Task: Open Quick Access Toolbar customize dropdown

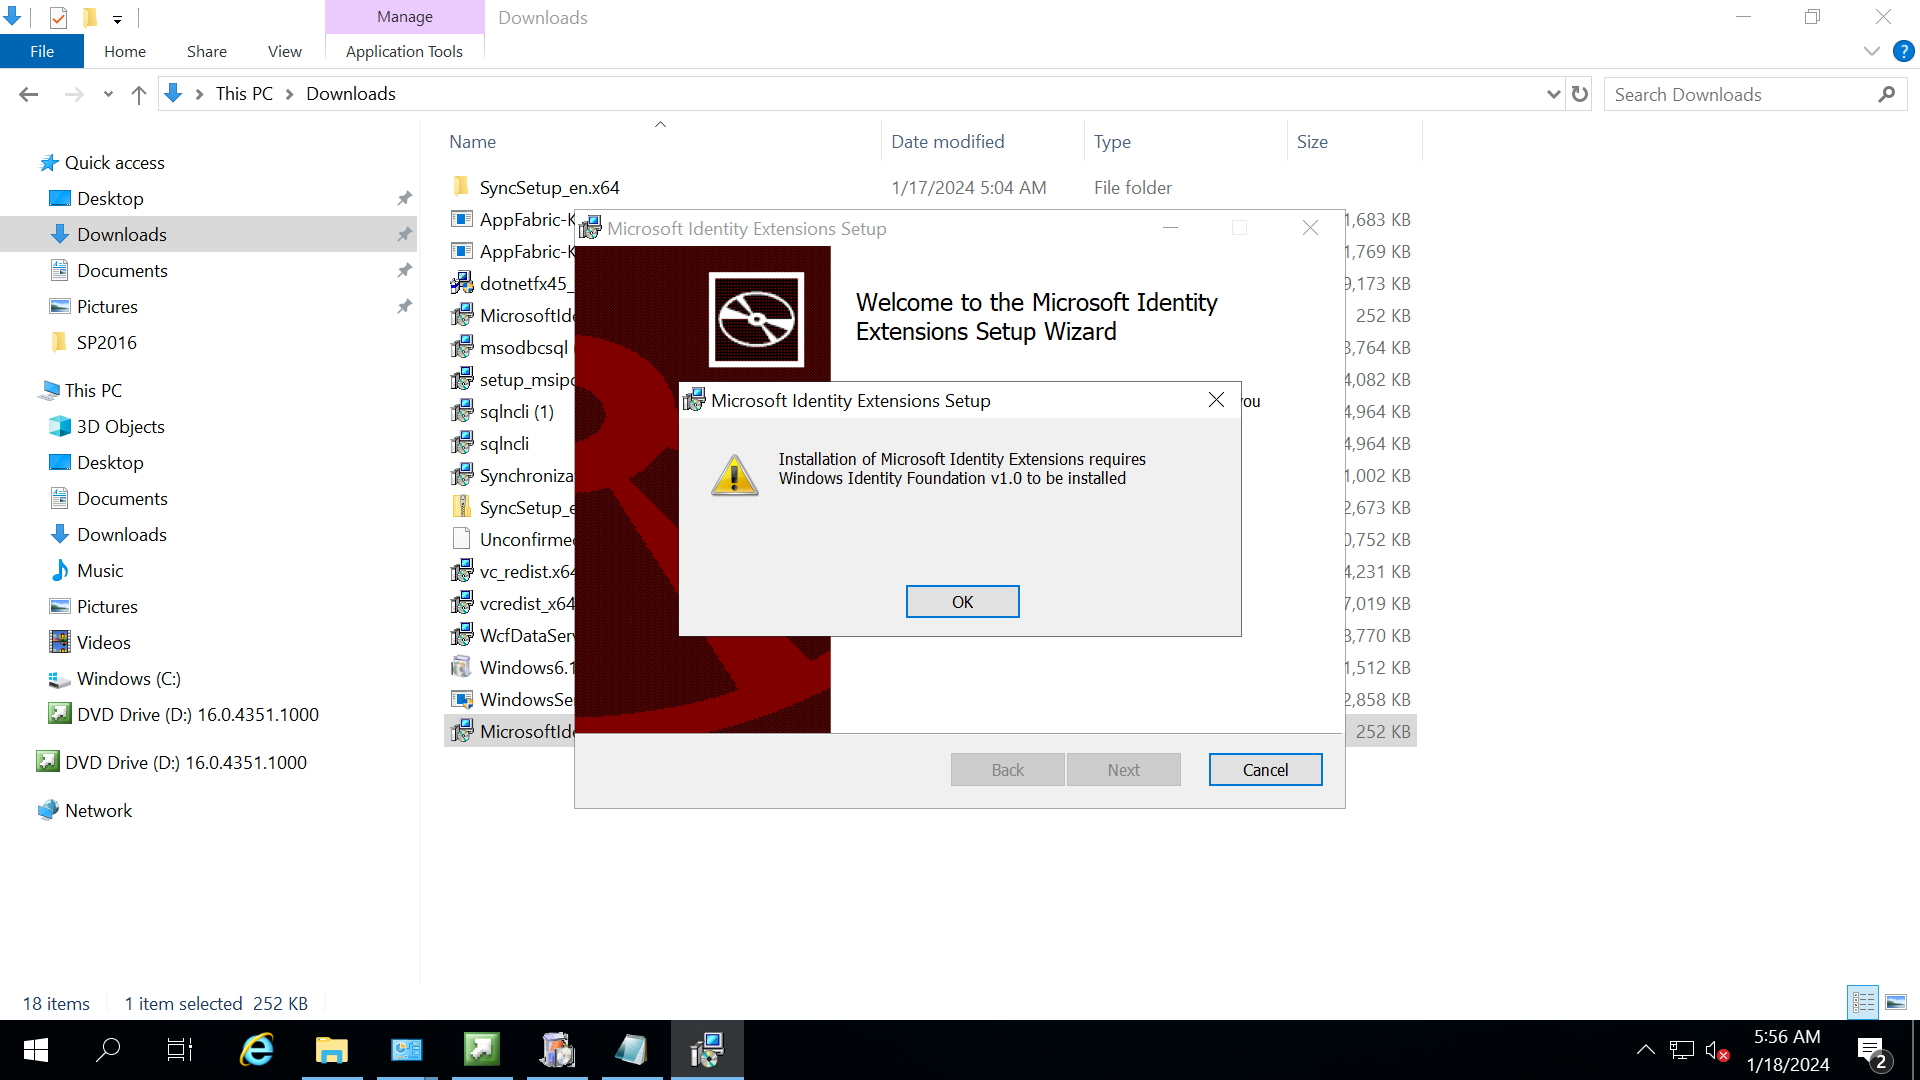Action: tap(117, 18)
